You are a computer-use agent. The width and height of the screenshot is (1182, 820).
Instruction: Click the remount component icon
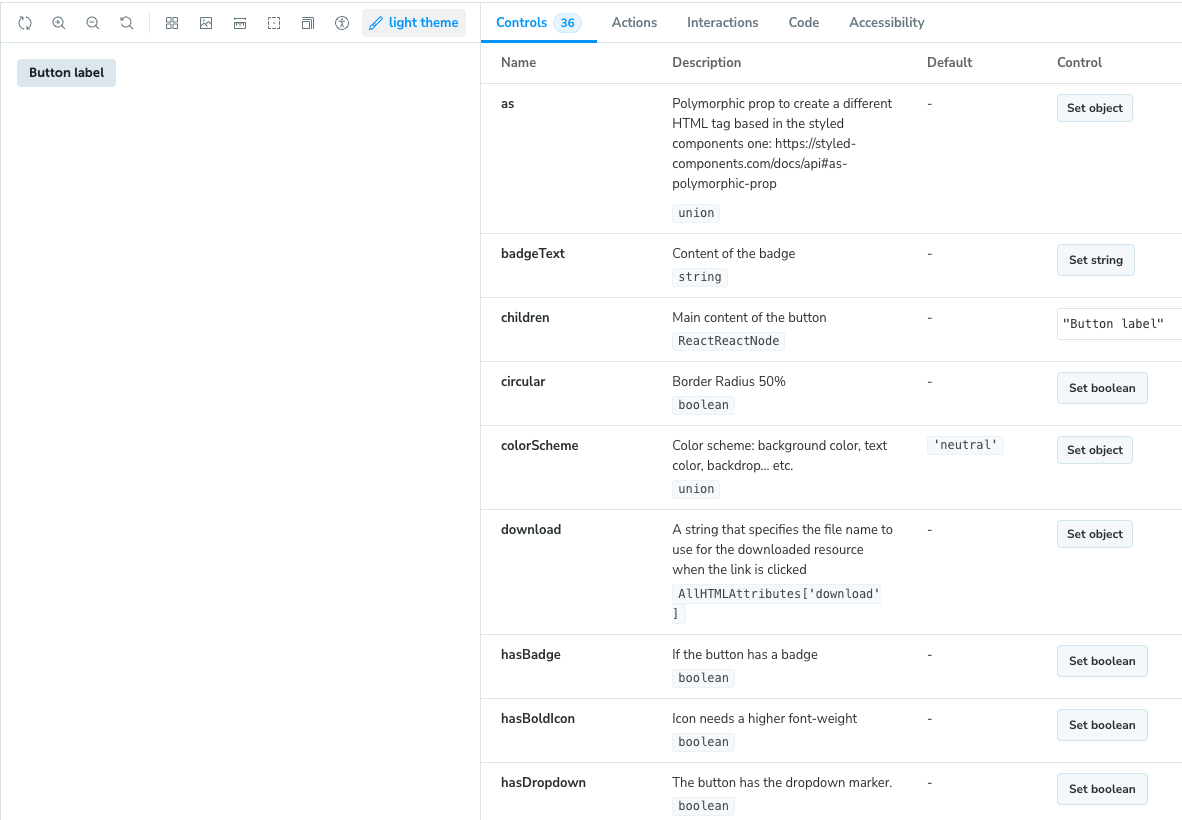tap(25, 23)
